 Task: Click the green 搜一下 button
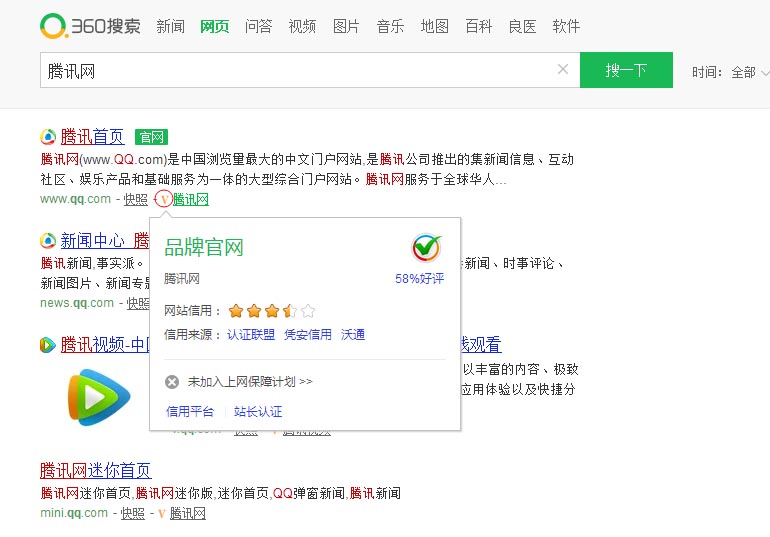click(626, 70)
